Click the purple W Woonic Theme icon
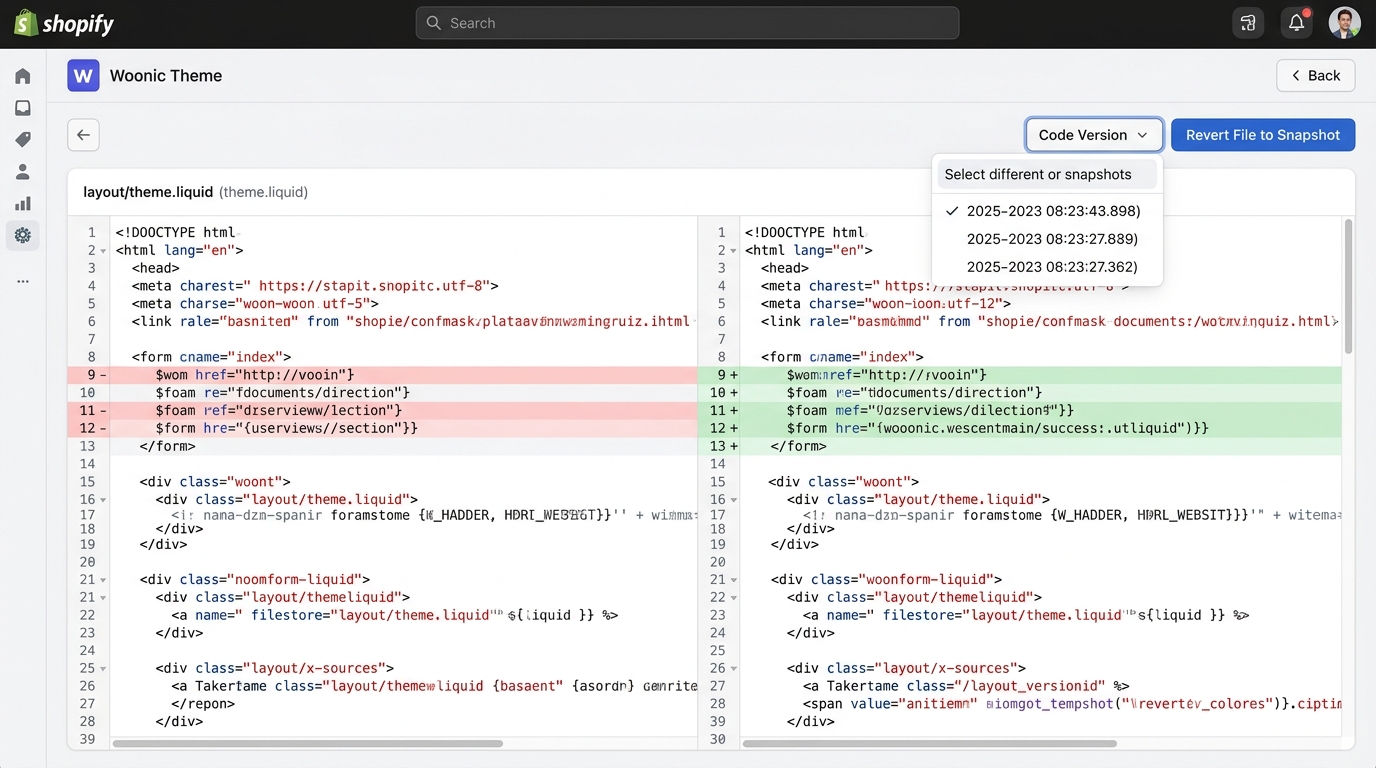This screenshot has width=1376, height=768. [x=83, y=75]
